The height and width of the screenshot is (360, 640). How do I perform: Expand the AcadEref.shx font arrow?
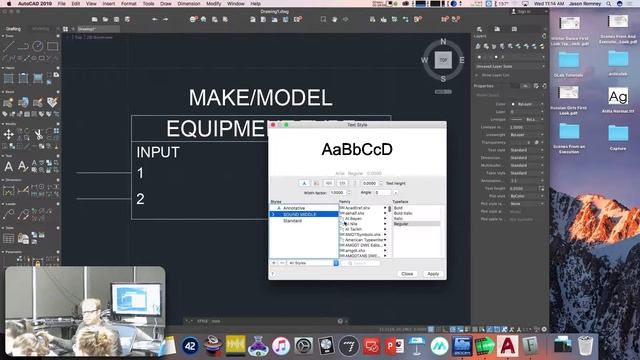(385, 208)
